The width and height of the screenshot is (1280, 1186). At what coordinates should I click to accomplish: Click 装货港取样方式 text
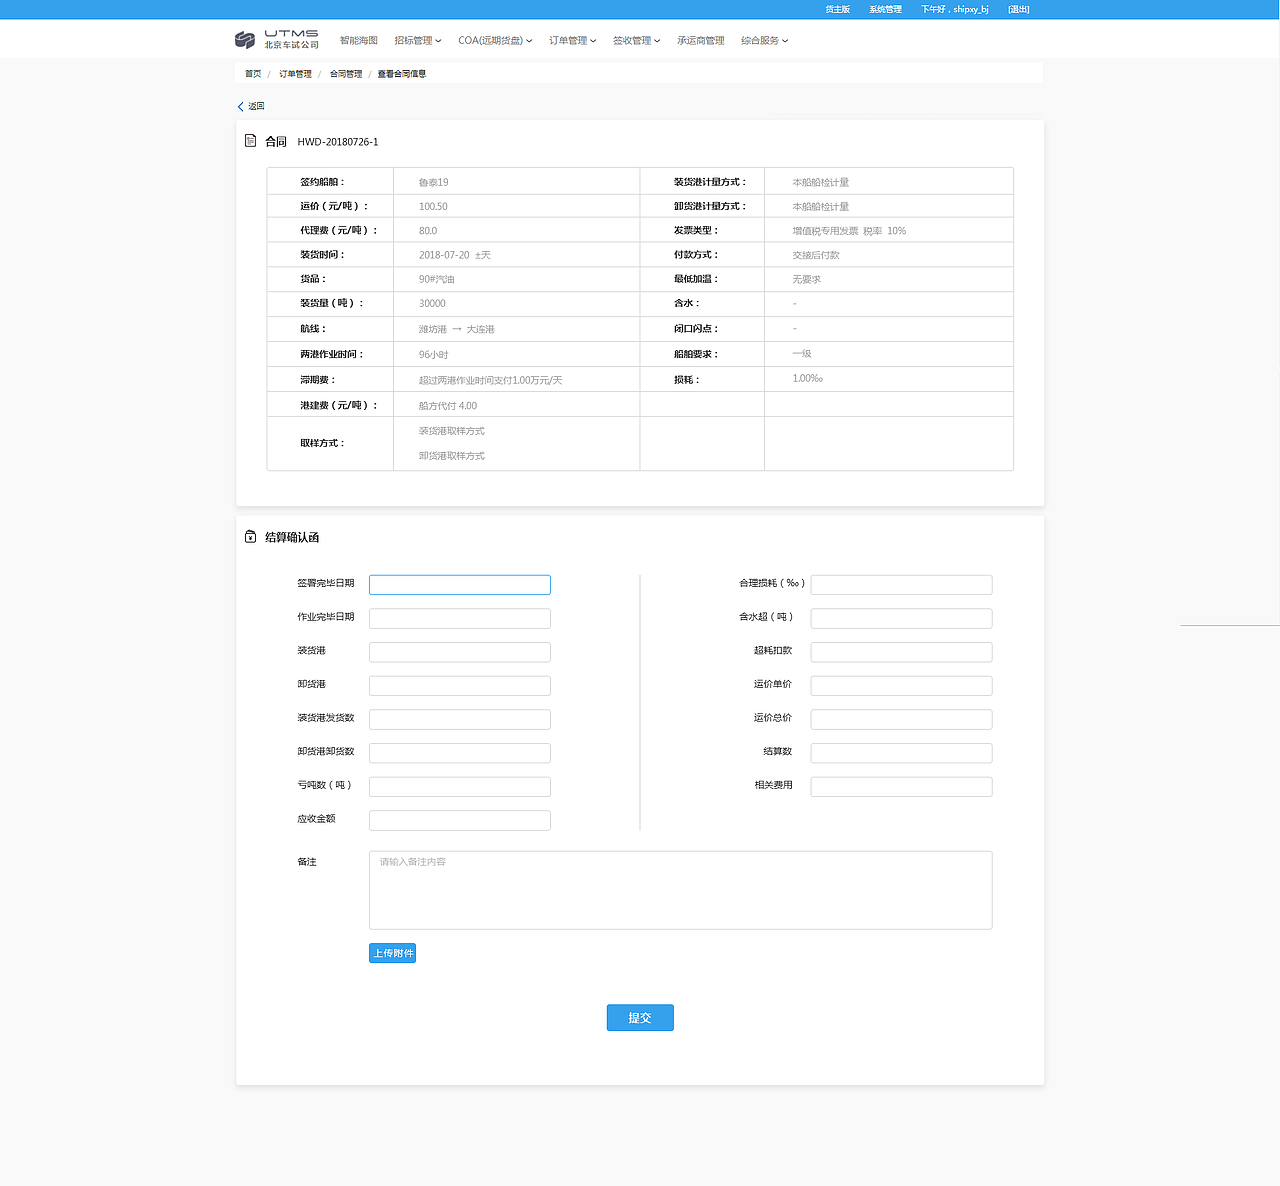pos(452,431)
